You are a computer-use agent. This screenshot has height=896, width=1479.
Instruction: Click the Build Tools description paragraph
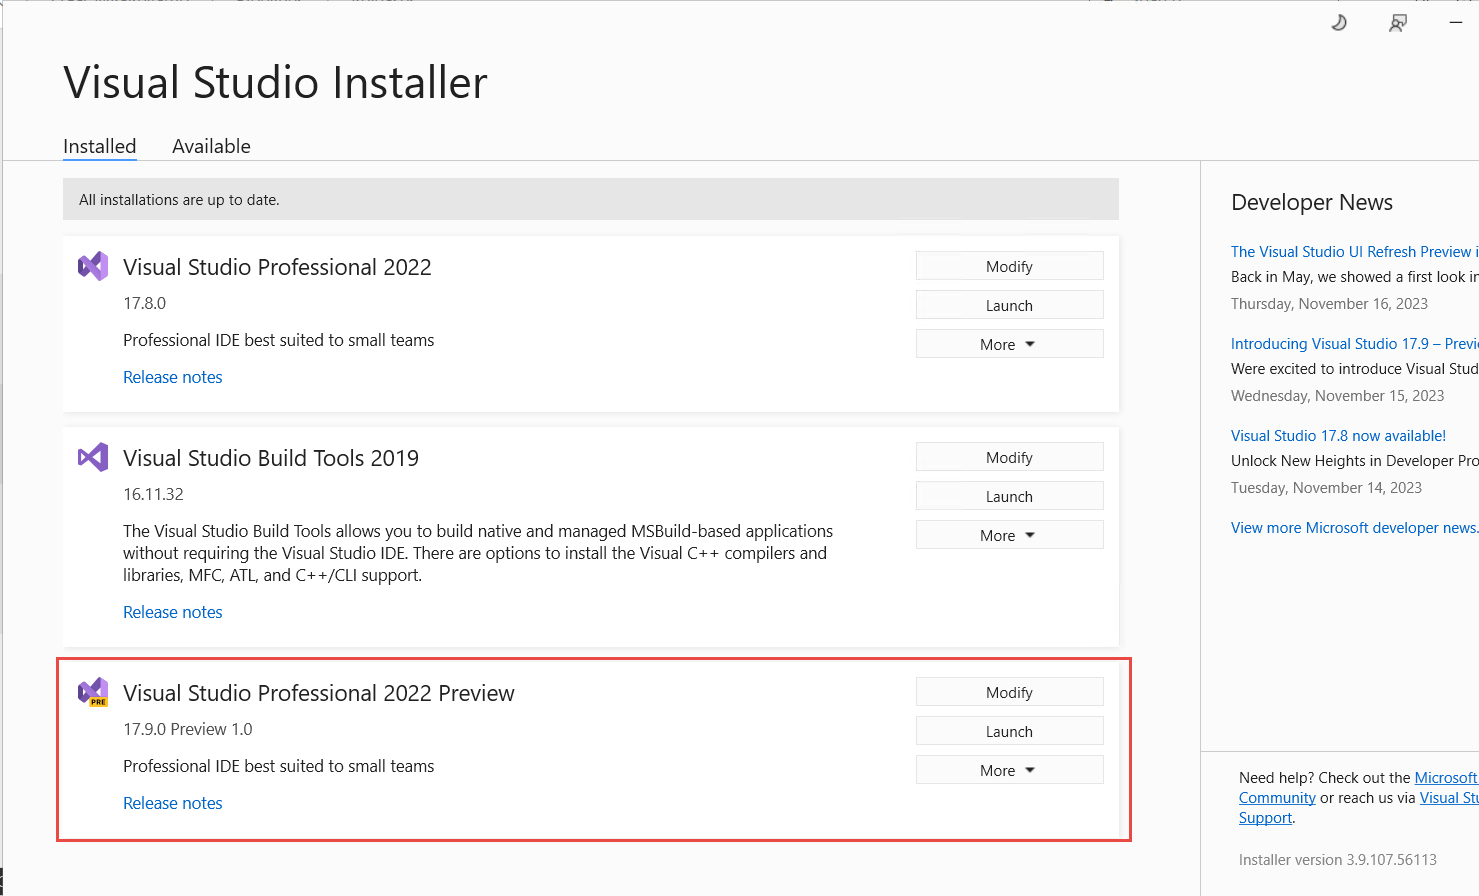[x=478, y=553]
